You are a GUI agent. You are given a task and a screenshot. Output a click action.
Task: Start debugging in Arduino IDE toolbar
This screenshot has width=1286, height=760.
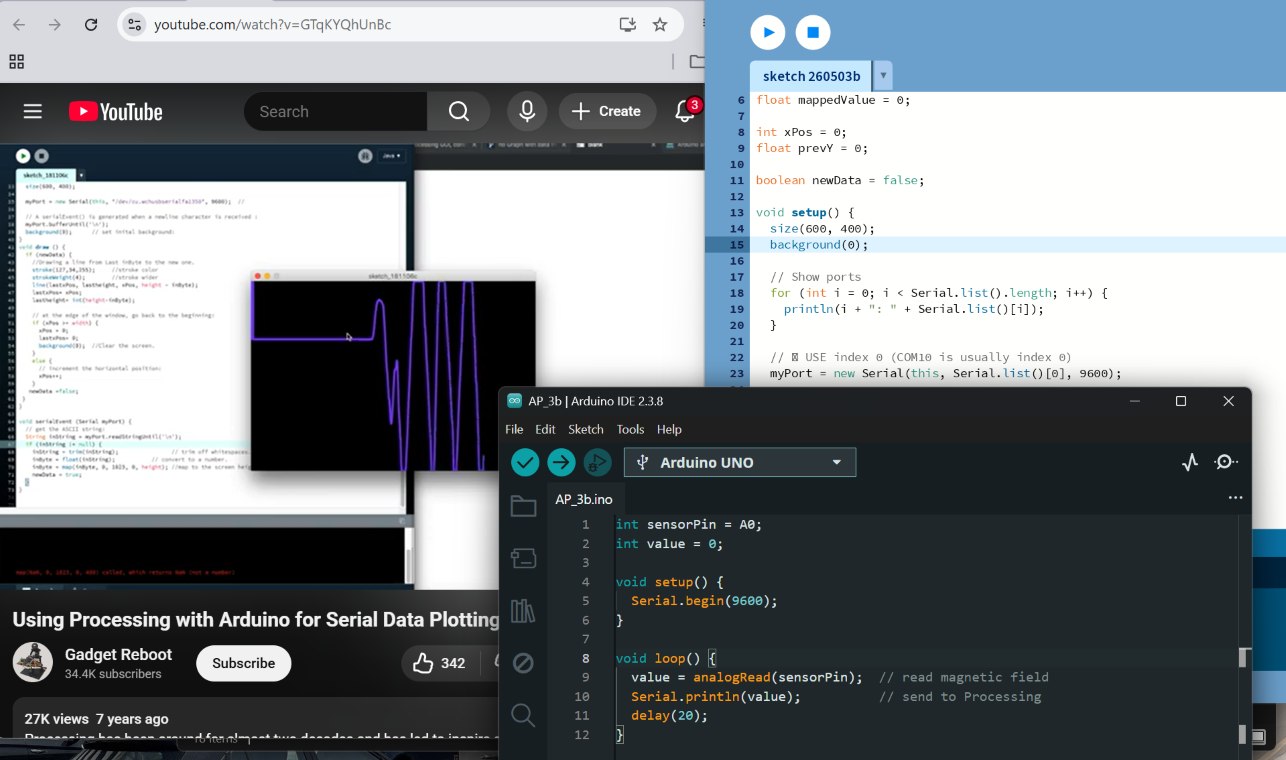(598, 462)
